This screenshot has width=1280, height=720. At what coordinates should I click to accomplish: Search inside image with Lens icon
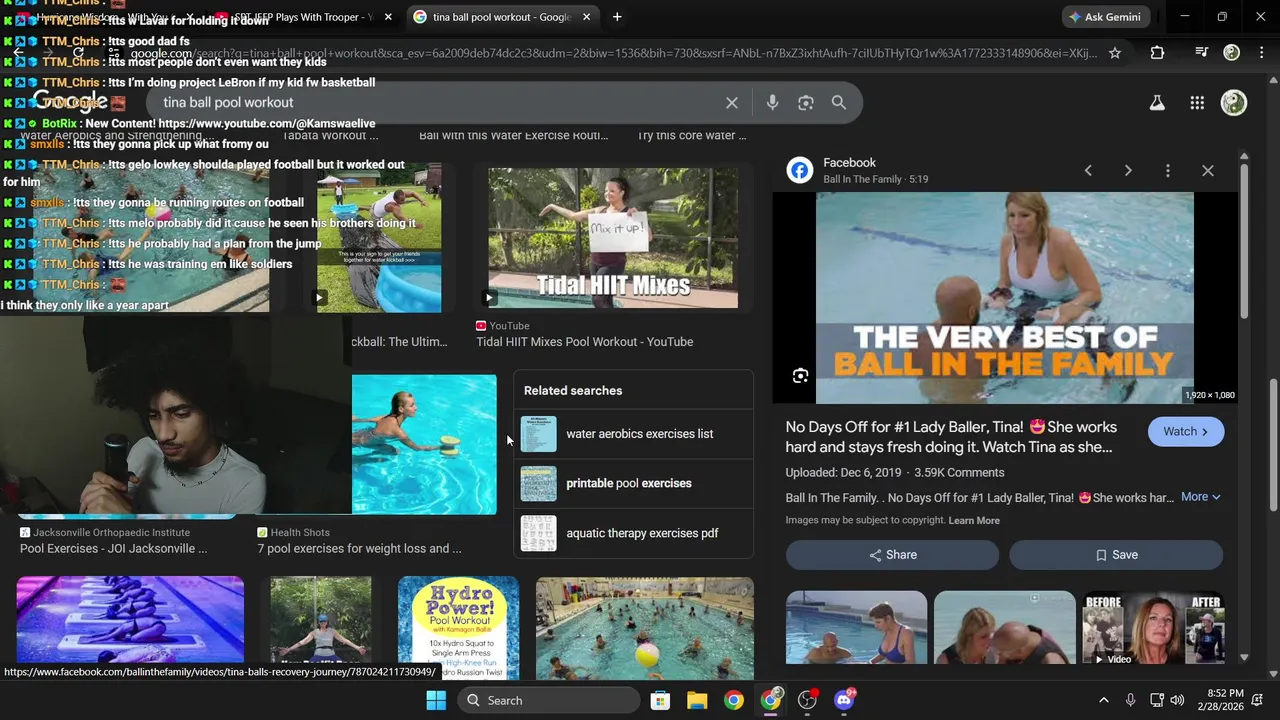(x=800, y=376)
